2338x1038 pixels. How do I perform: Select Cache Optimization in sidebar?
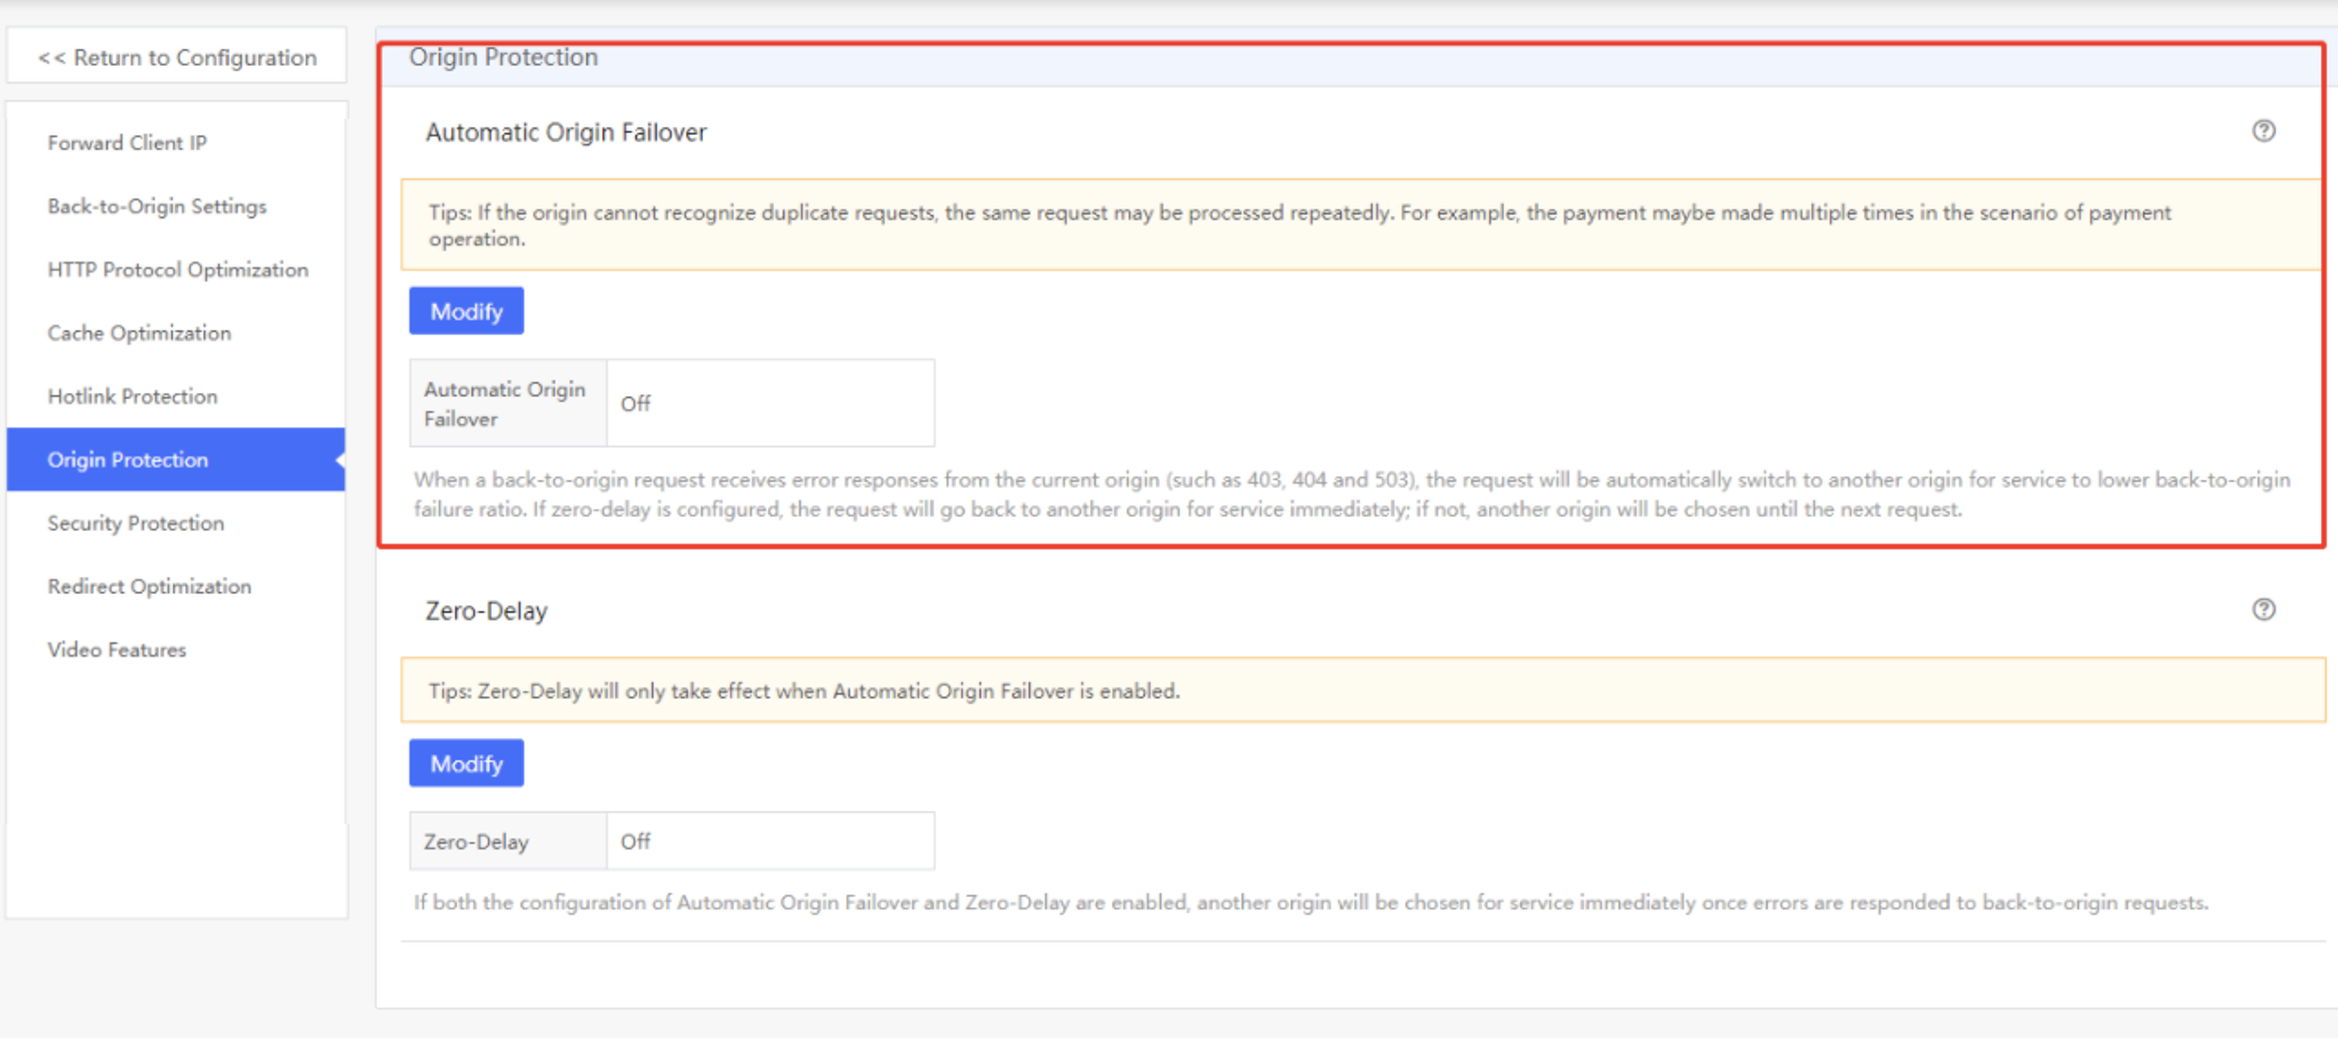139,333
